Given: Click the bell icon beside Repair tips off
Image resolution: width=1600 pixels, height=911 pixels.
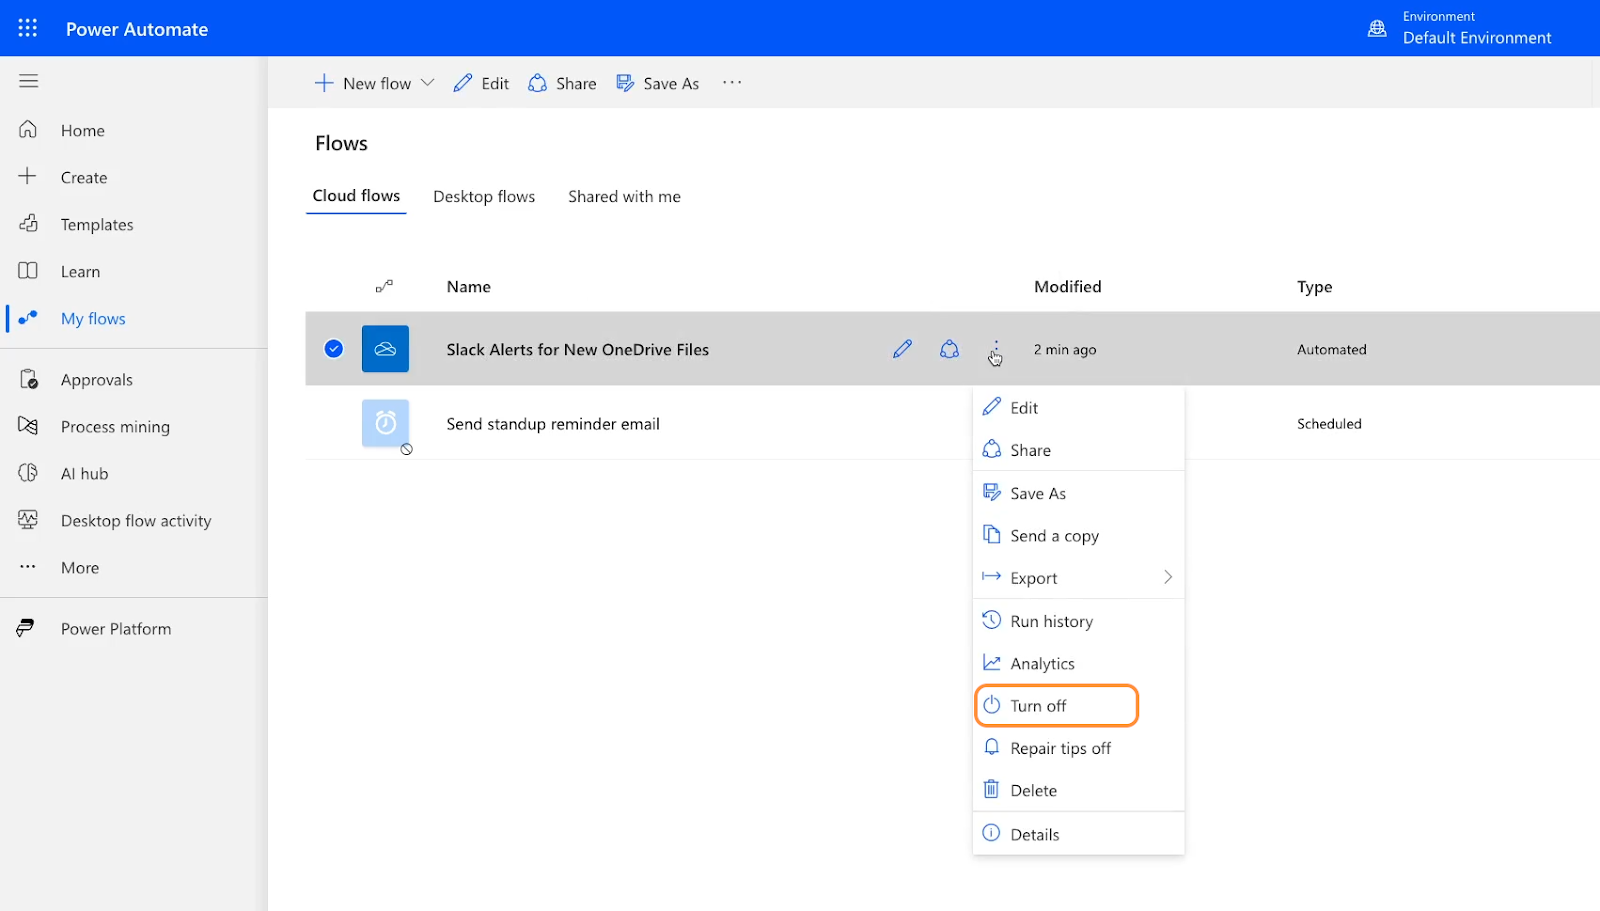Looking at the screenshot, I should 991,747.
